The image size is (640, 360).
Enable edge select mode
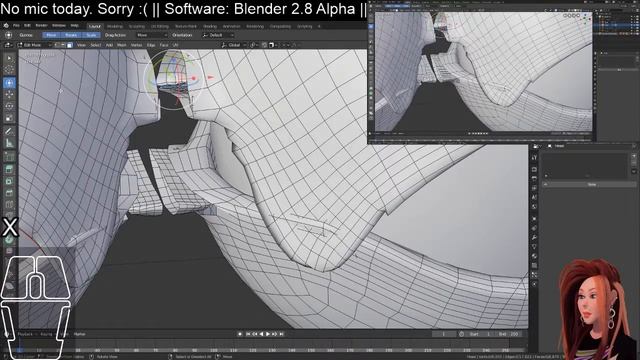pyautogui.click(x=63, y=45)
